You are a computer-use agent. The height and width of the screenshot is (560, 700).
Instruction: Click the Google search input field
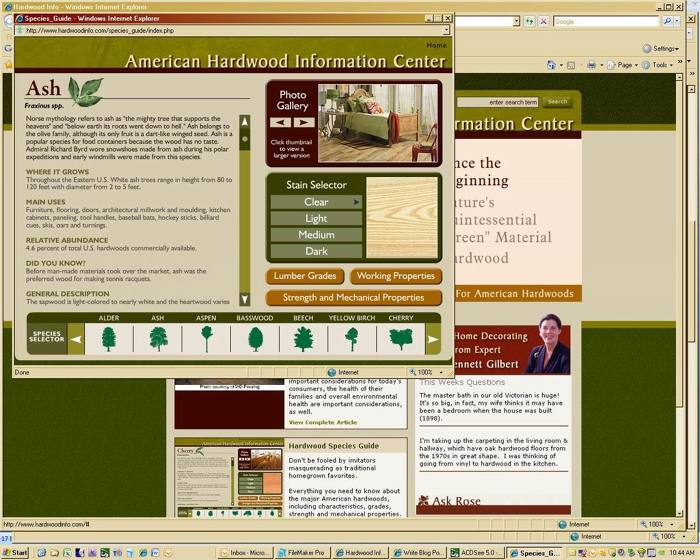(x=607, y=21)
